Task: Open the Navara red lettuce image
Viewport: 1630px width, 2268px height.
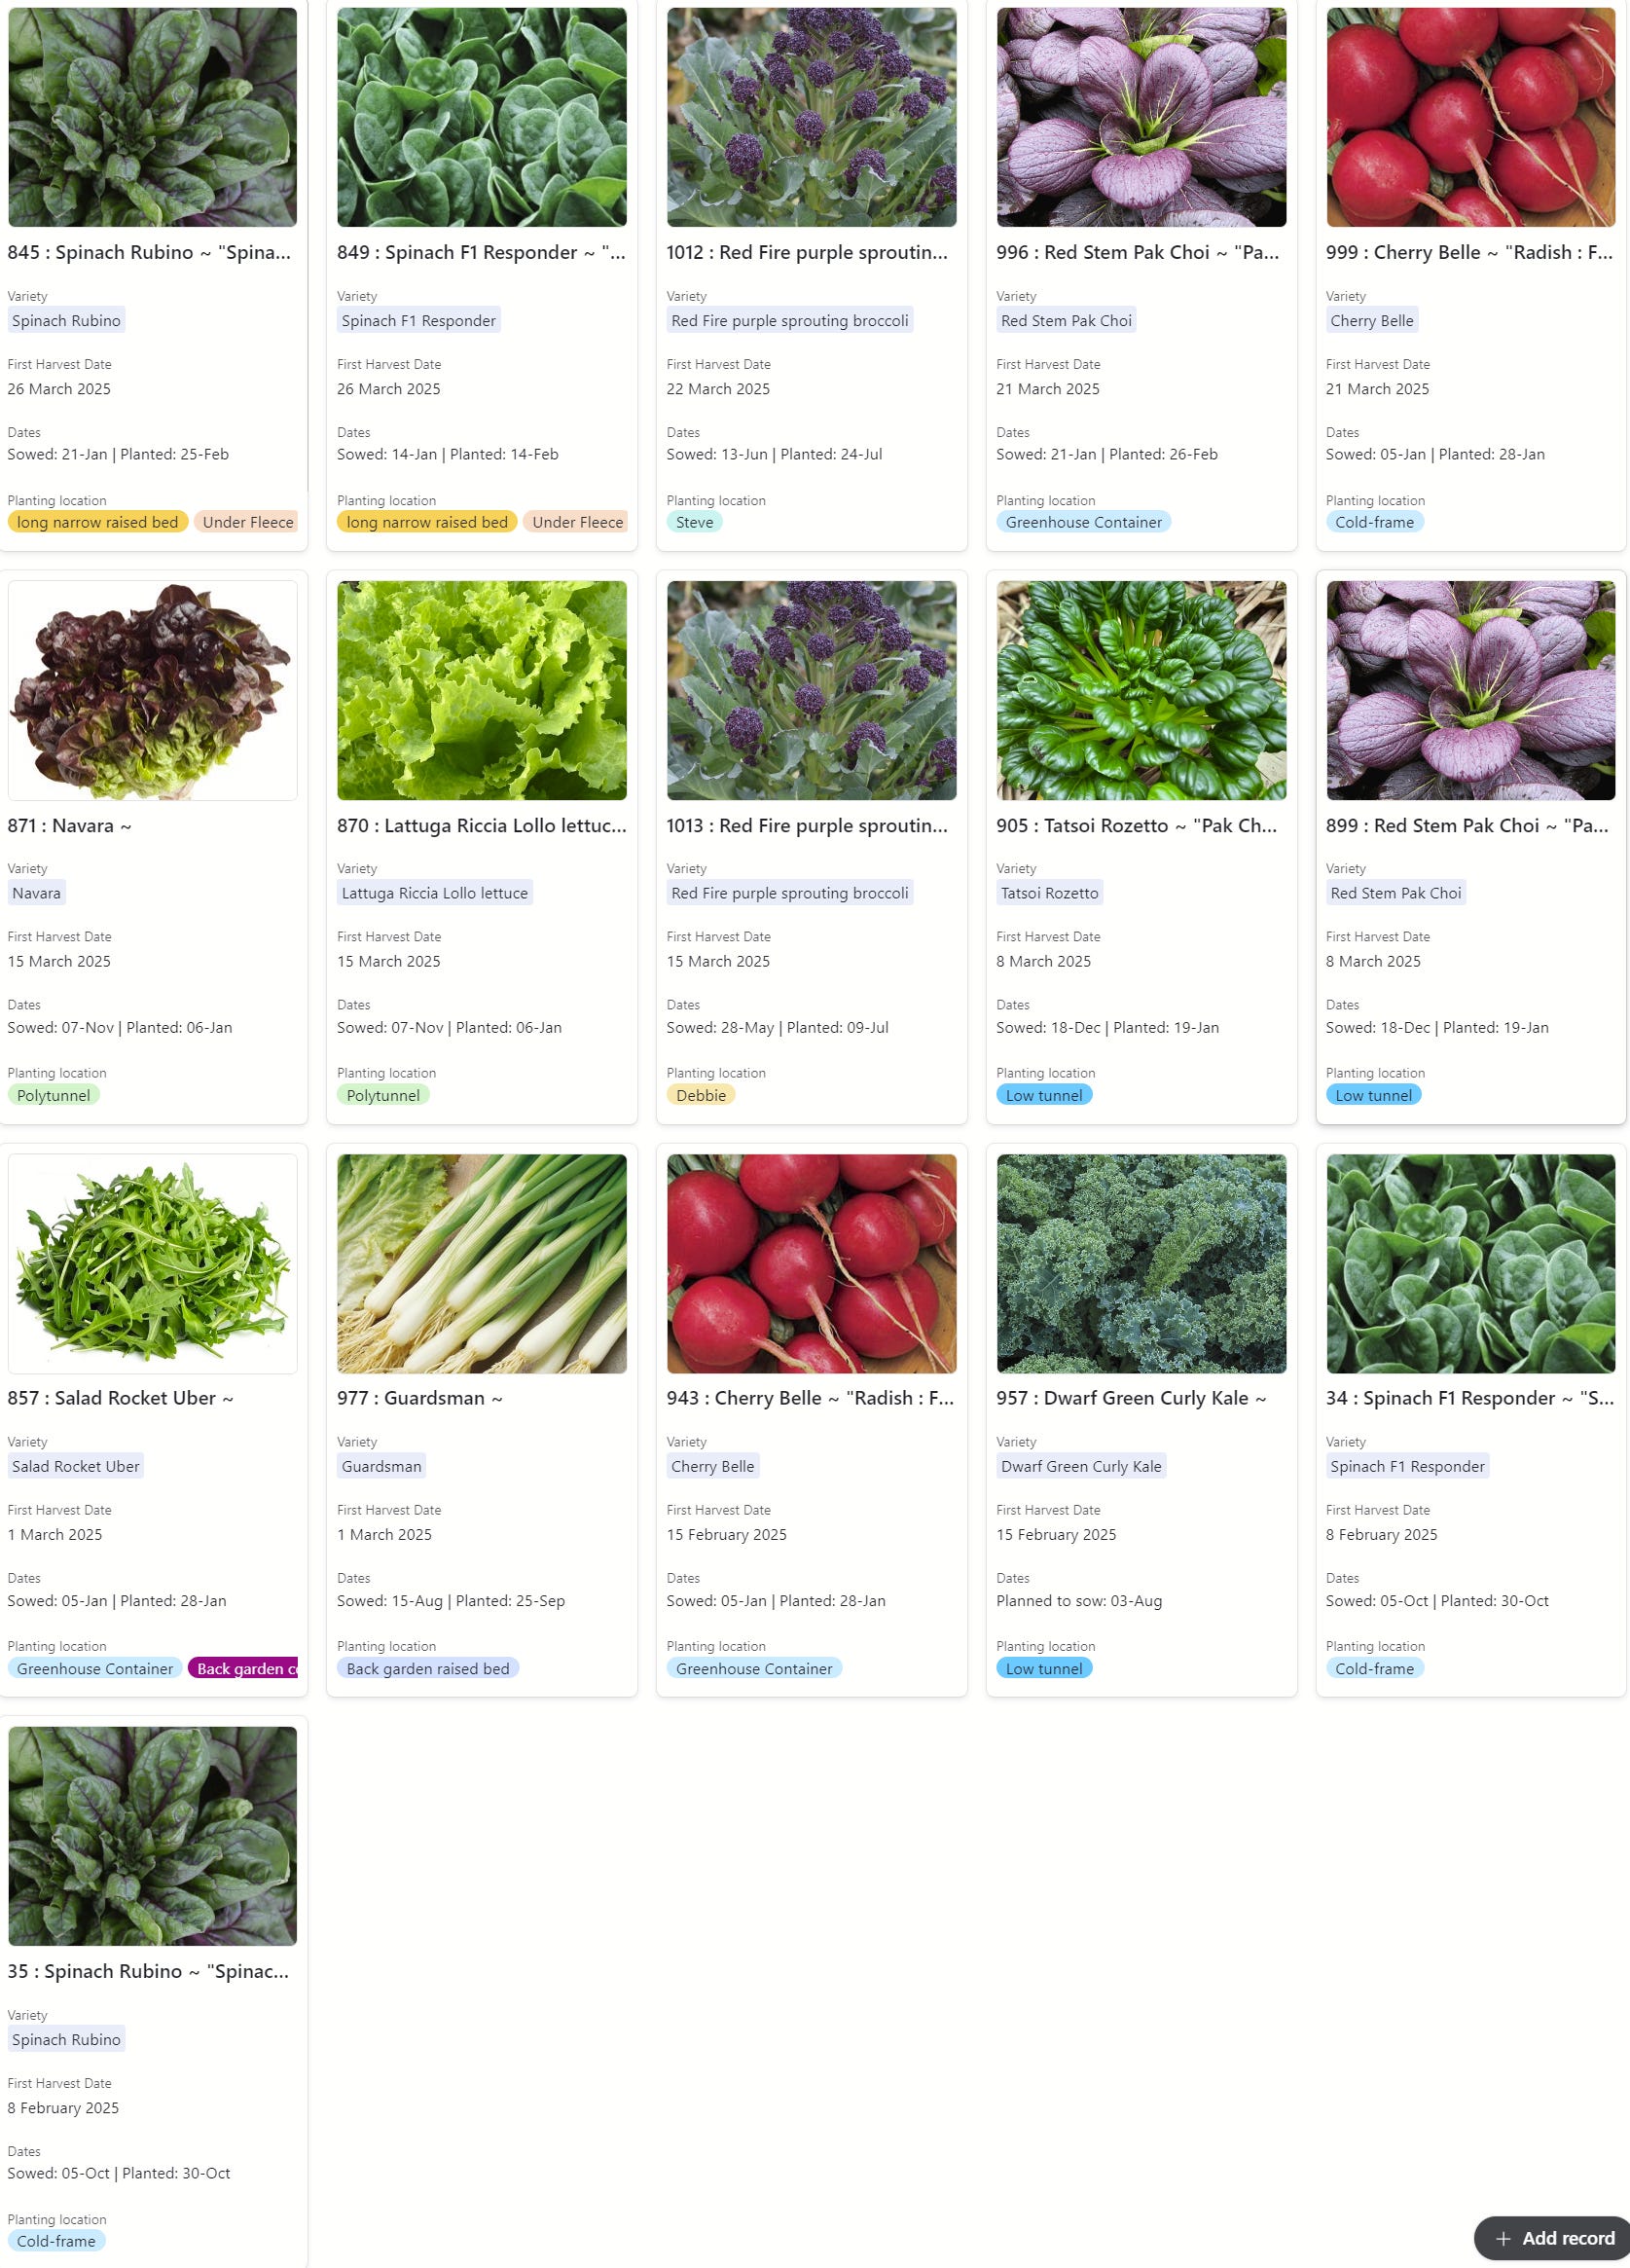Action: pyautogui.click(x=152, y=690)
